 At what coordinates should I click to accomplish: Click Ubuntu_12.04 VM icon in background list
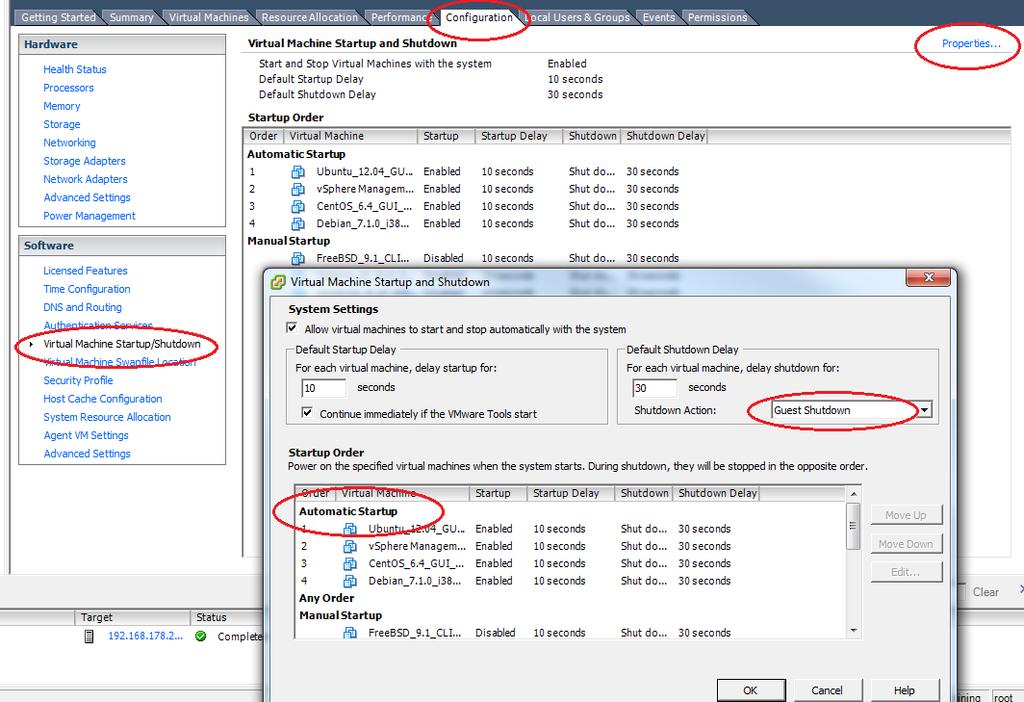(x=298, y=172)
